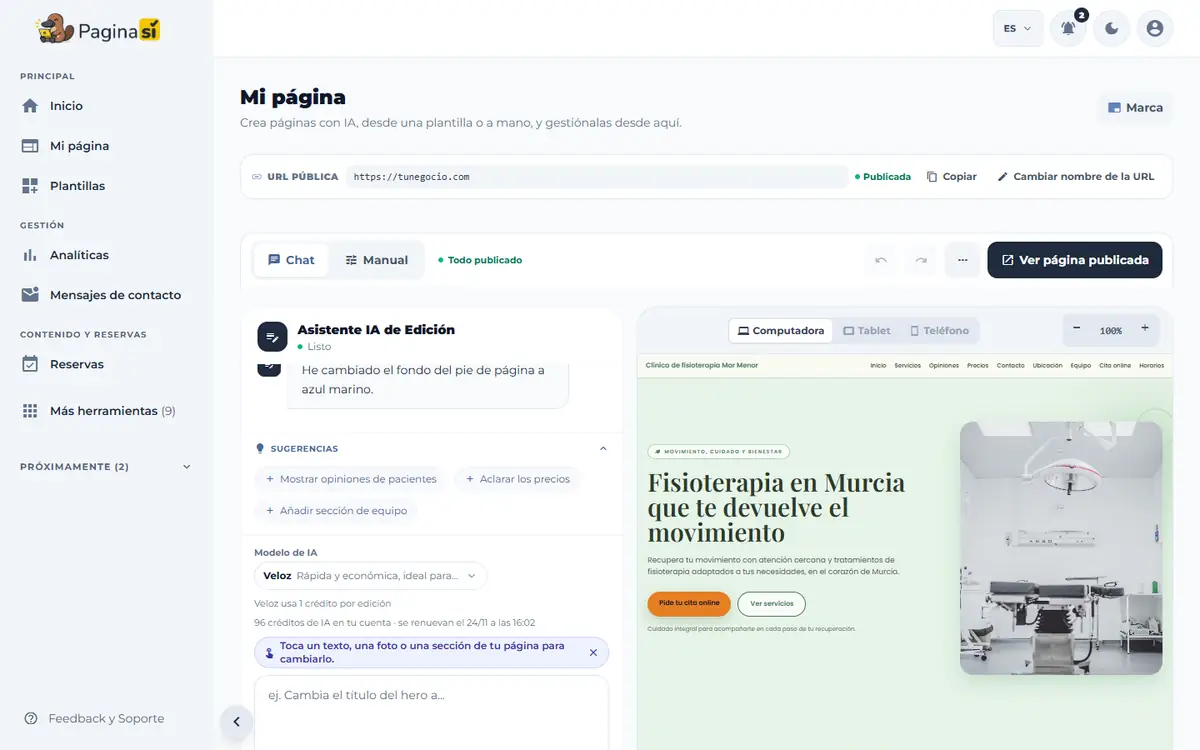
Task: Open Mensajes de contacto
Action: point(115,295)
